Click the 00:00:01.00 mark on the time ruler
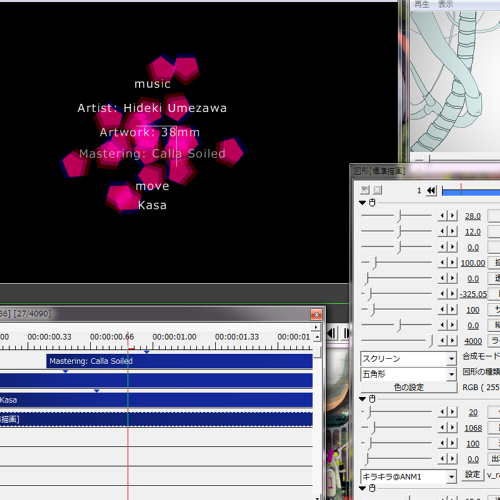 click(x=174, y=337)
